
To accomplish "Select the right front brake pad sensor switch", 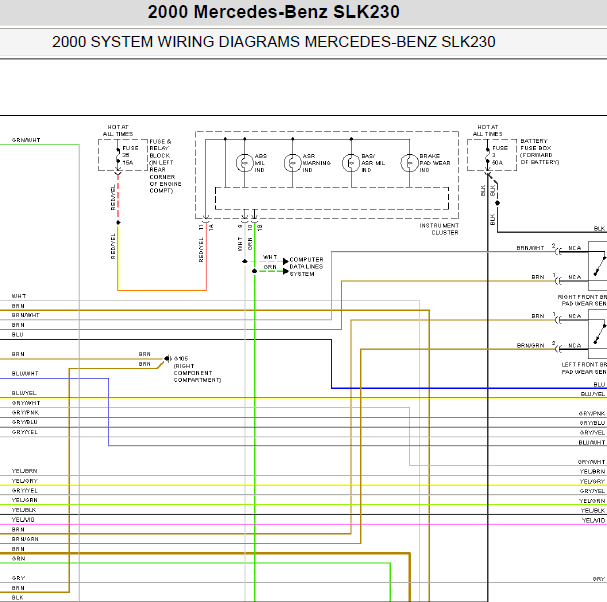I will [x=600, y=266].
